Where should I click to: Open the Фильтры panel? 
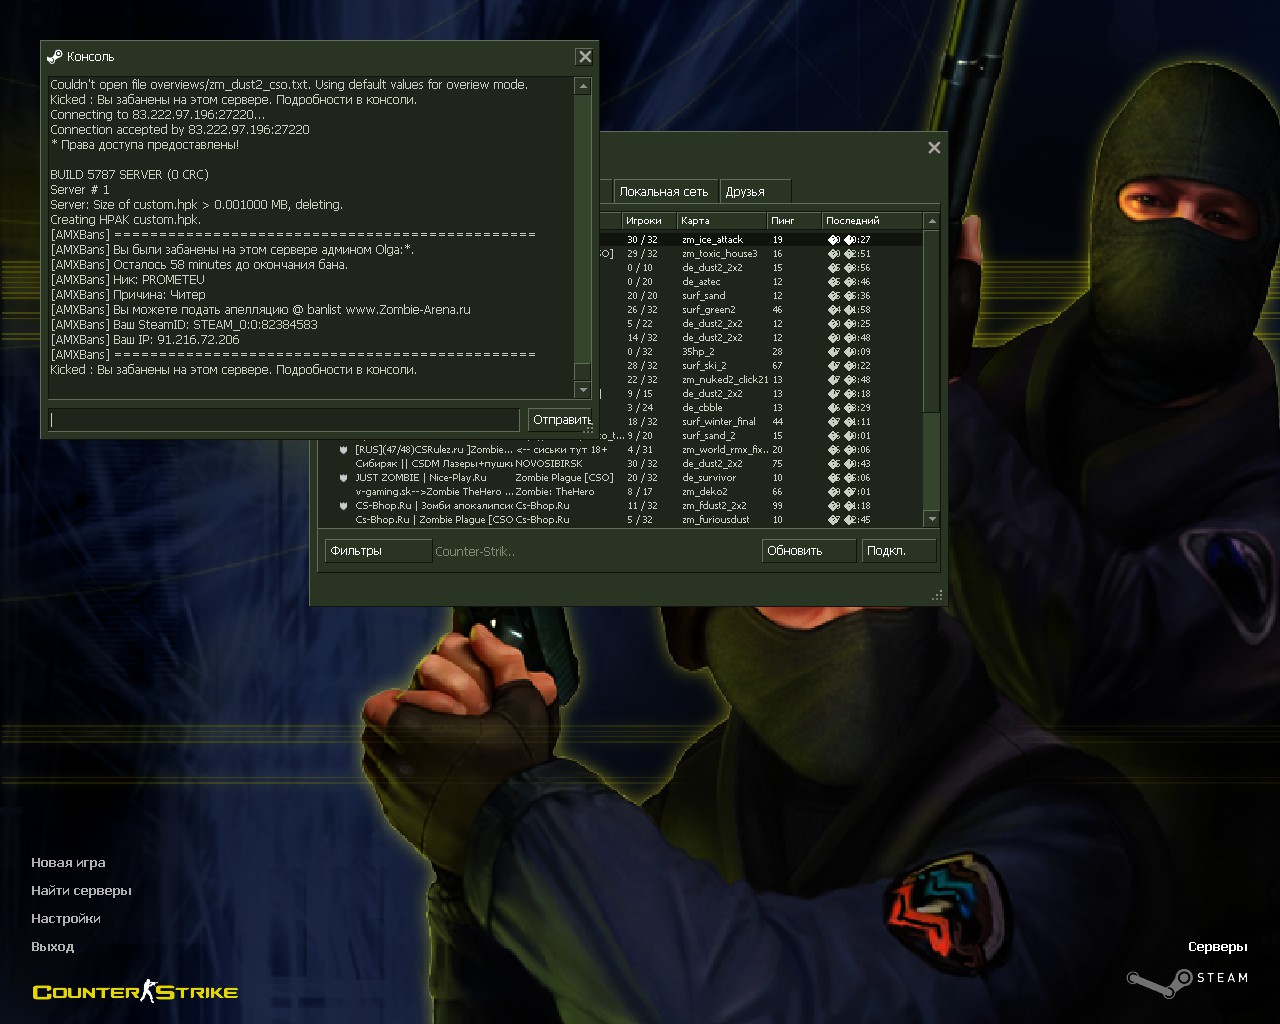click(378, 551)
